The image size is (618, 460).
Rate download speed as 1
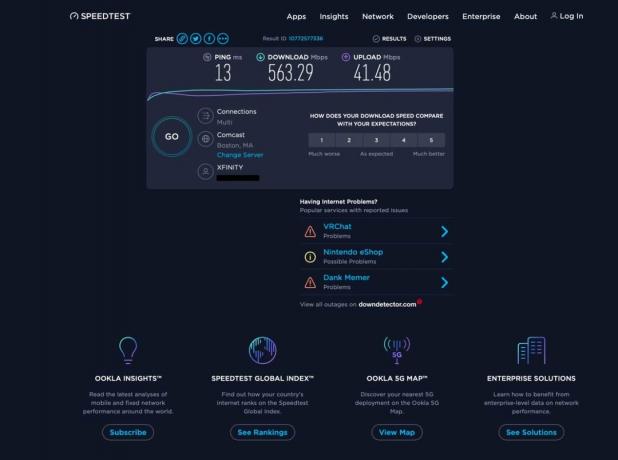click(x=322, y=140)
